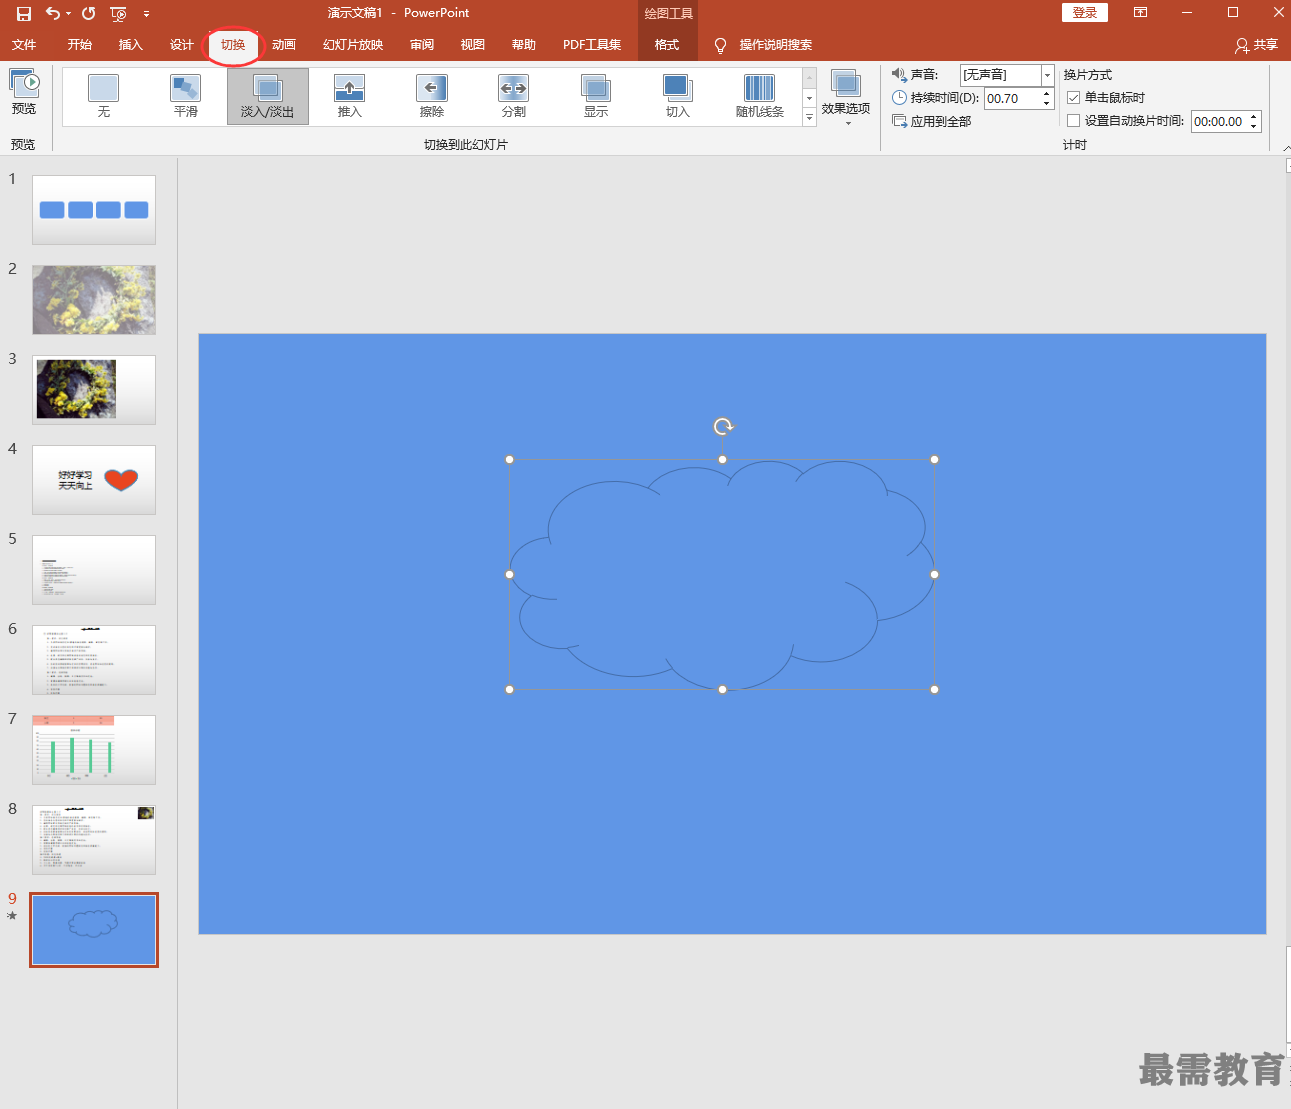This screenshot has width=1291, height=1109.
Task: Open the 动画 Animations tab
Action: tap(284, 45)
